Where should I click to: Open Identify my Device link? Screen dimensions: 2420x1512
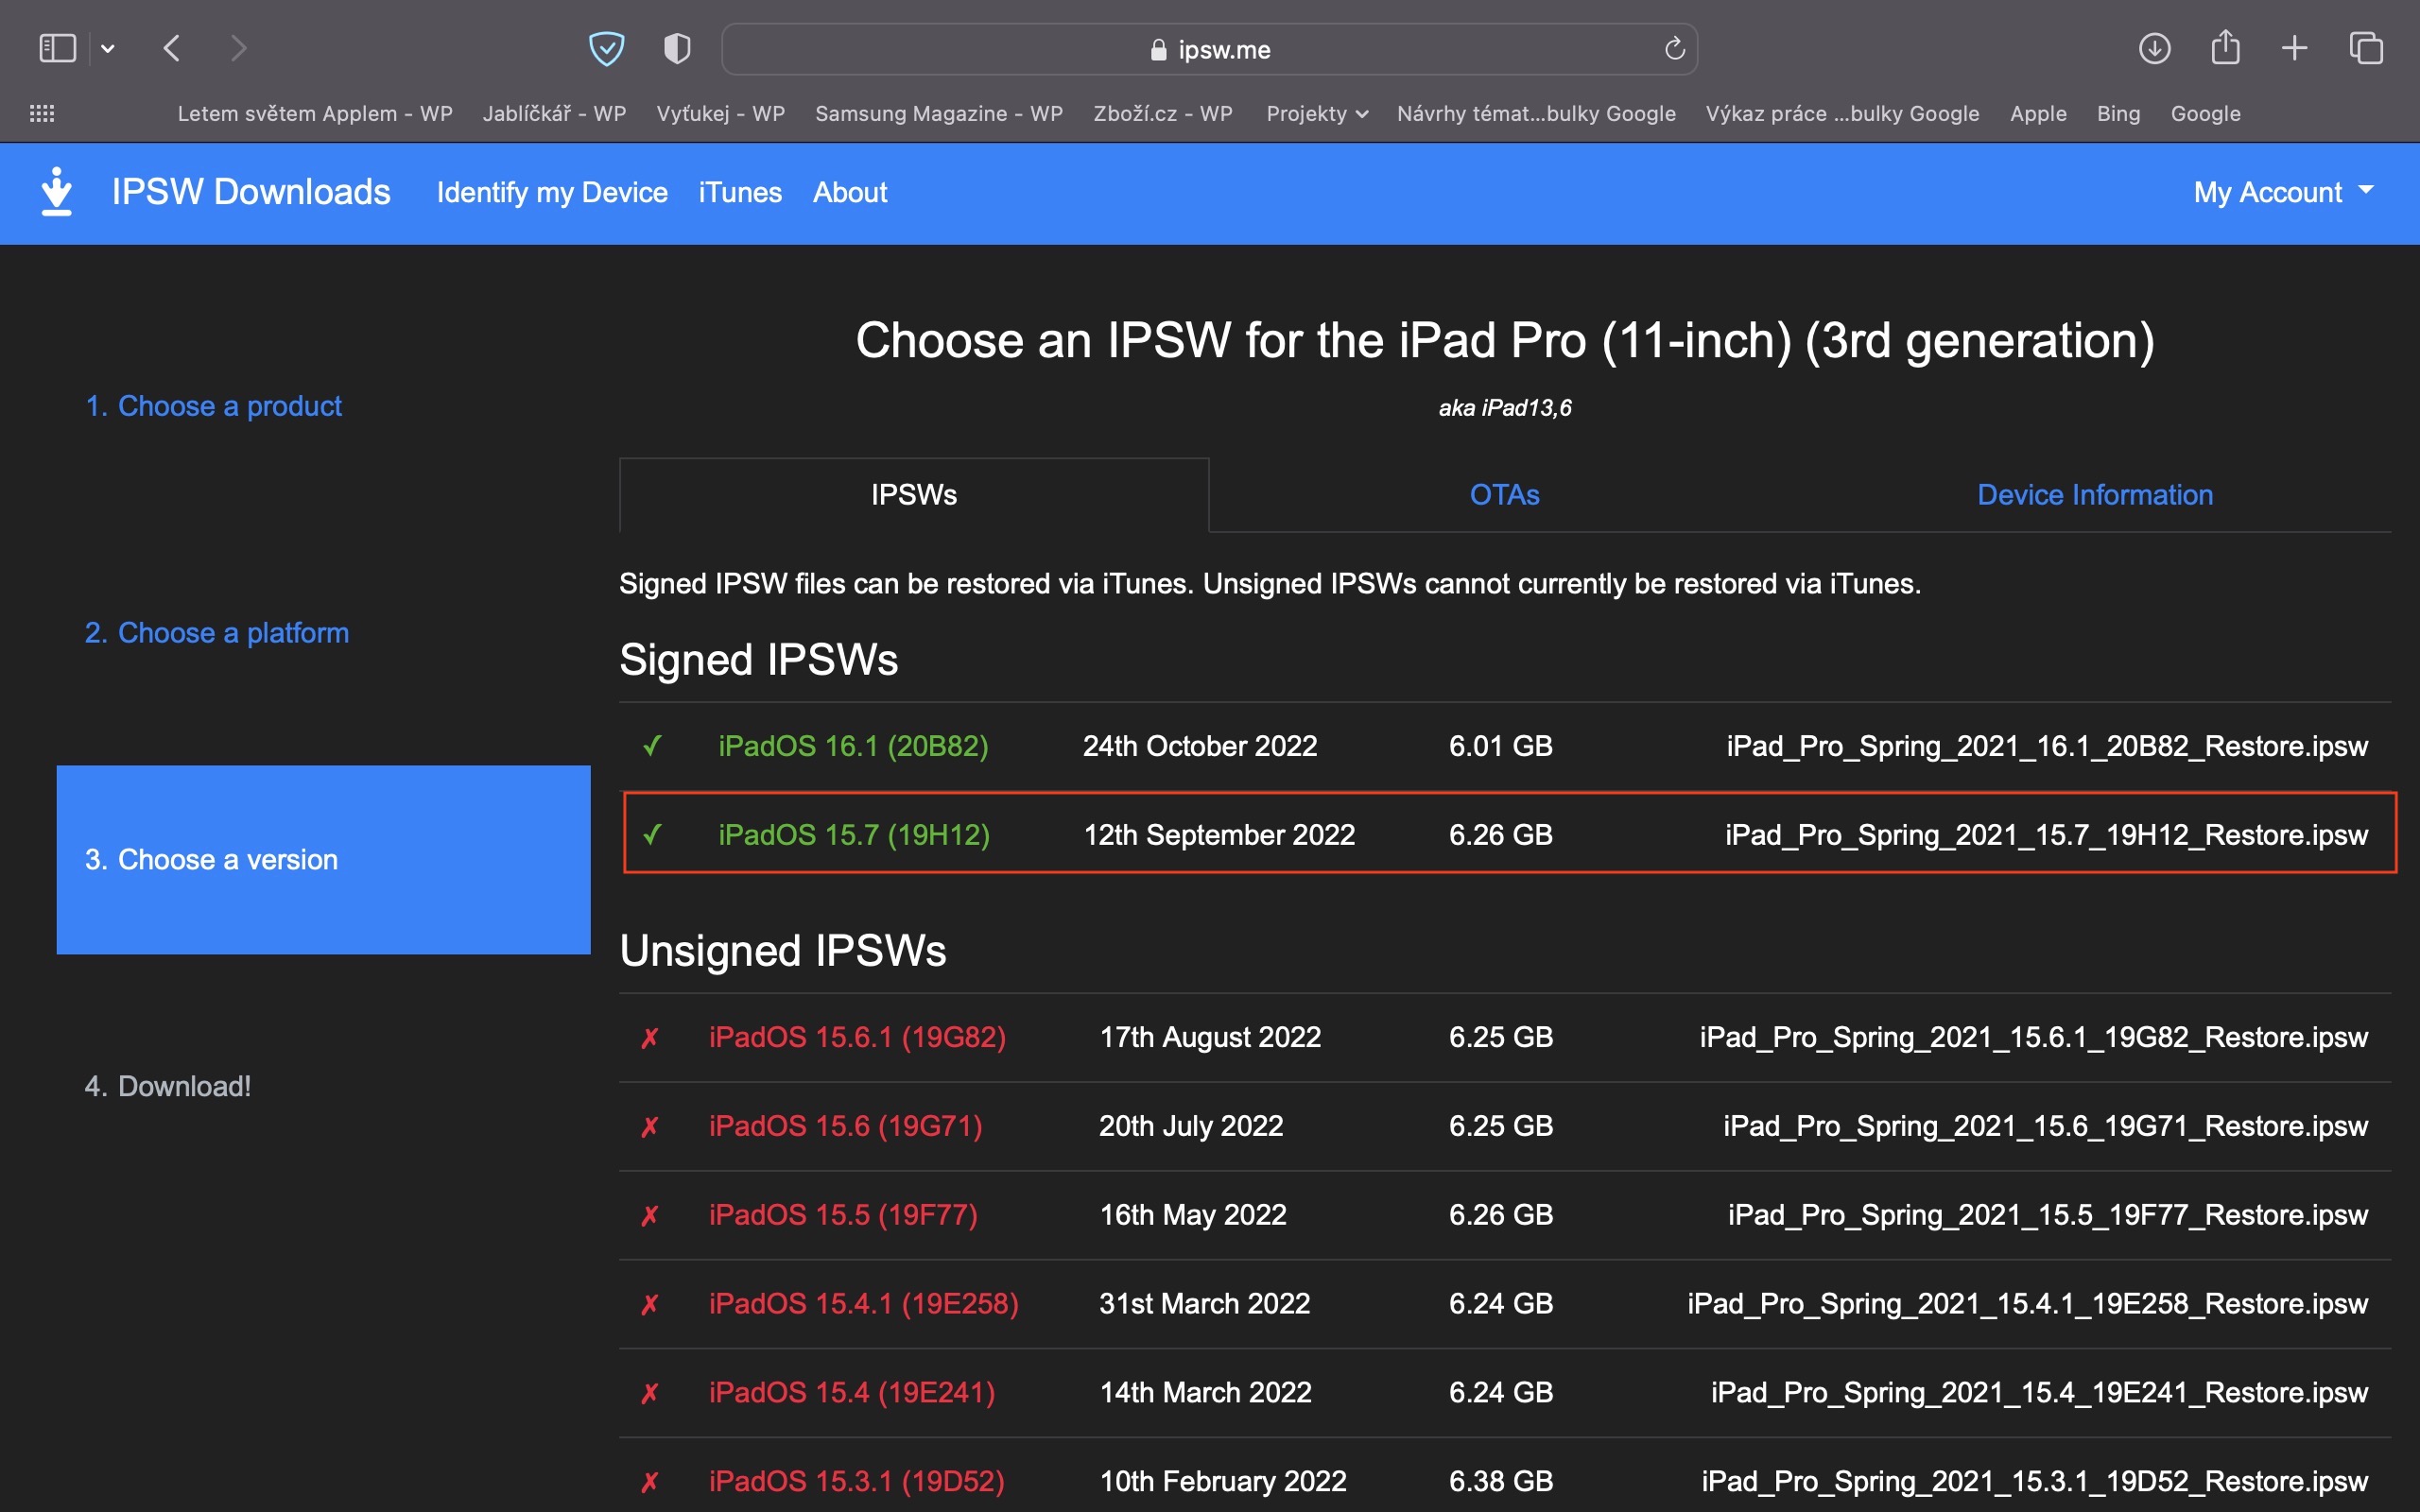[x=552, y=192]
